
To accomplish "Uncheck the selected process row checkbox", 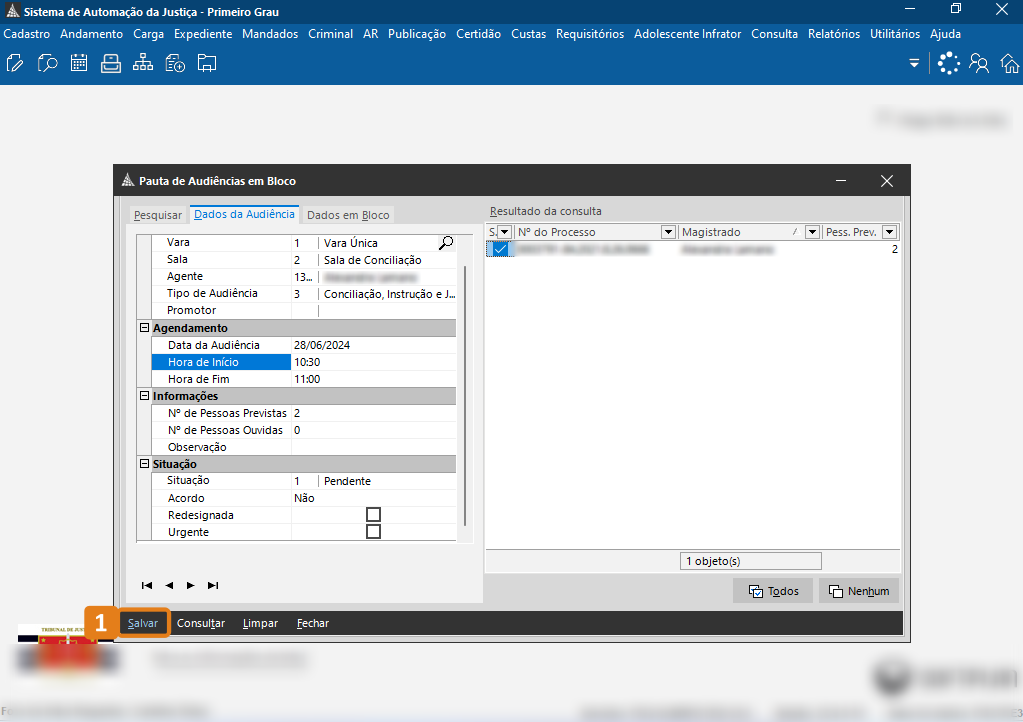I will (500, 249).
